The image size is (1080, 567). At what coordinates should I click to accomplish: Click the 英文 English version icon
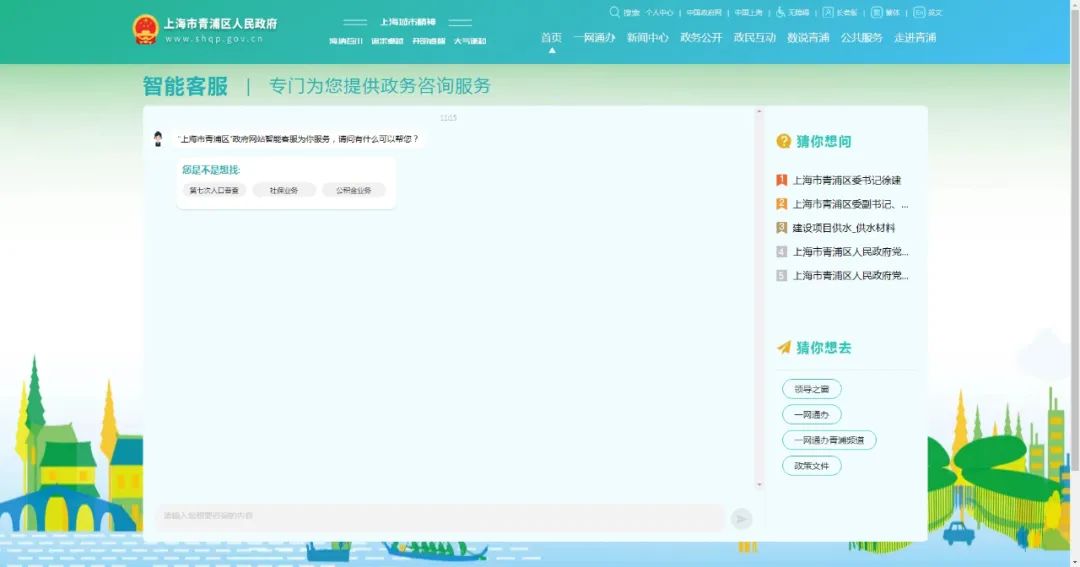[x=919, y=12]
